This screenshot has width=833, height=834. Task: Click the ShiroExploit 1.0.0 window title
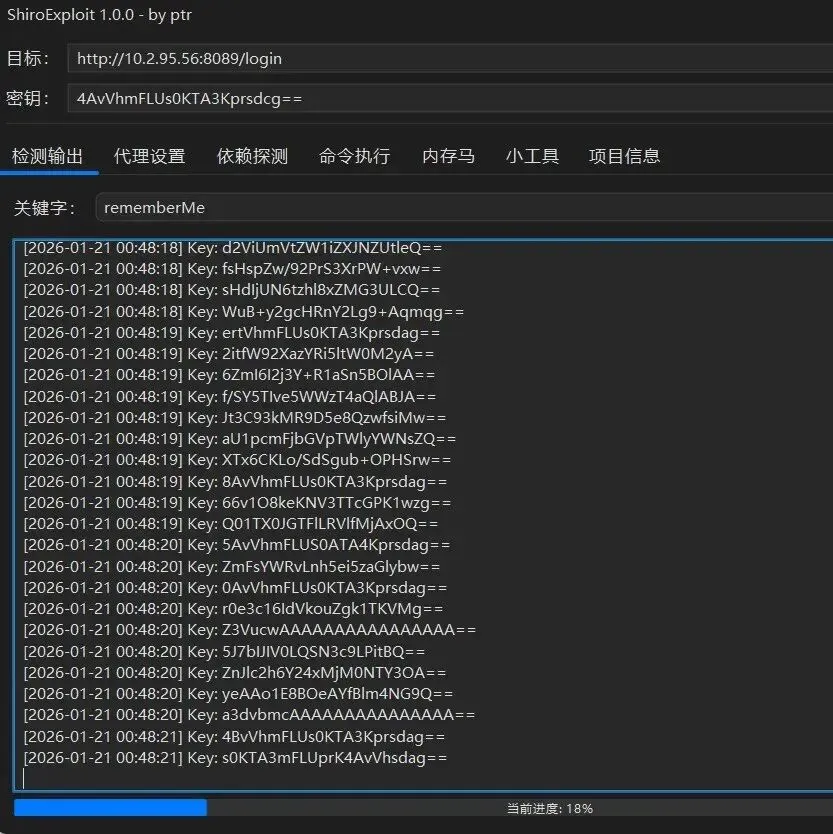coord(99,14)
